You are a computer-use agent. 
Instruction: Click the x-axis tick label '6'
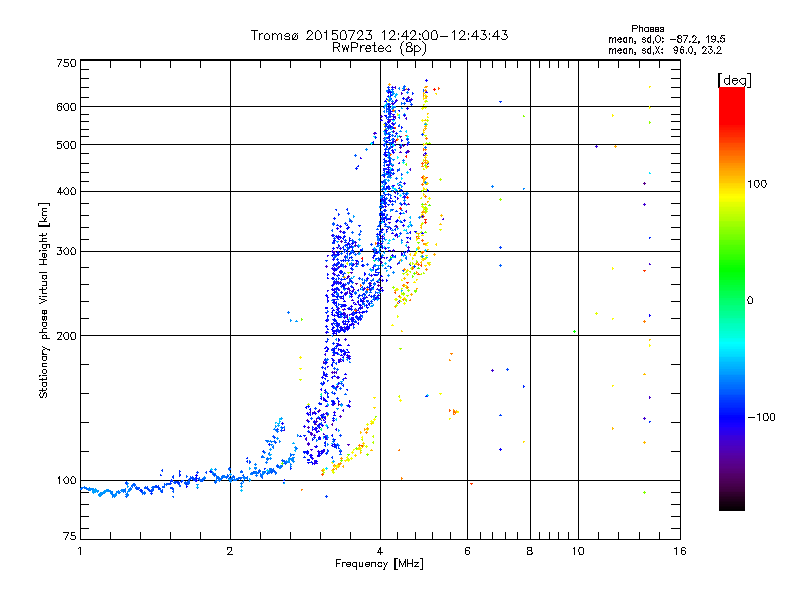pos(467,551)
